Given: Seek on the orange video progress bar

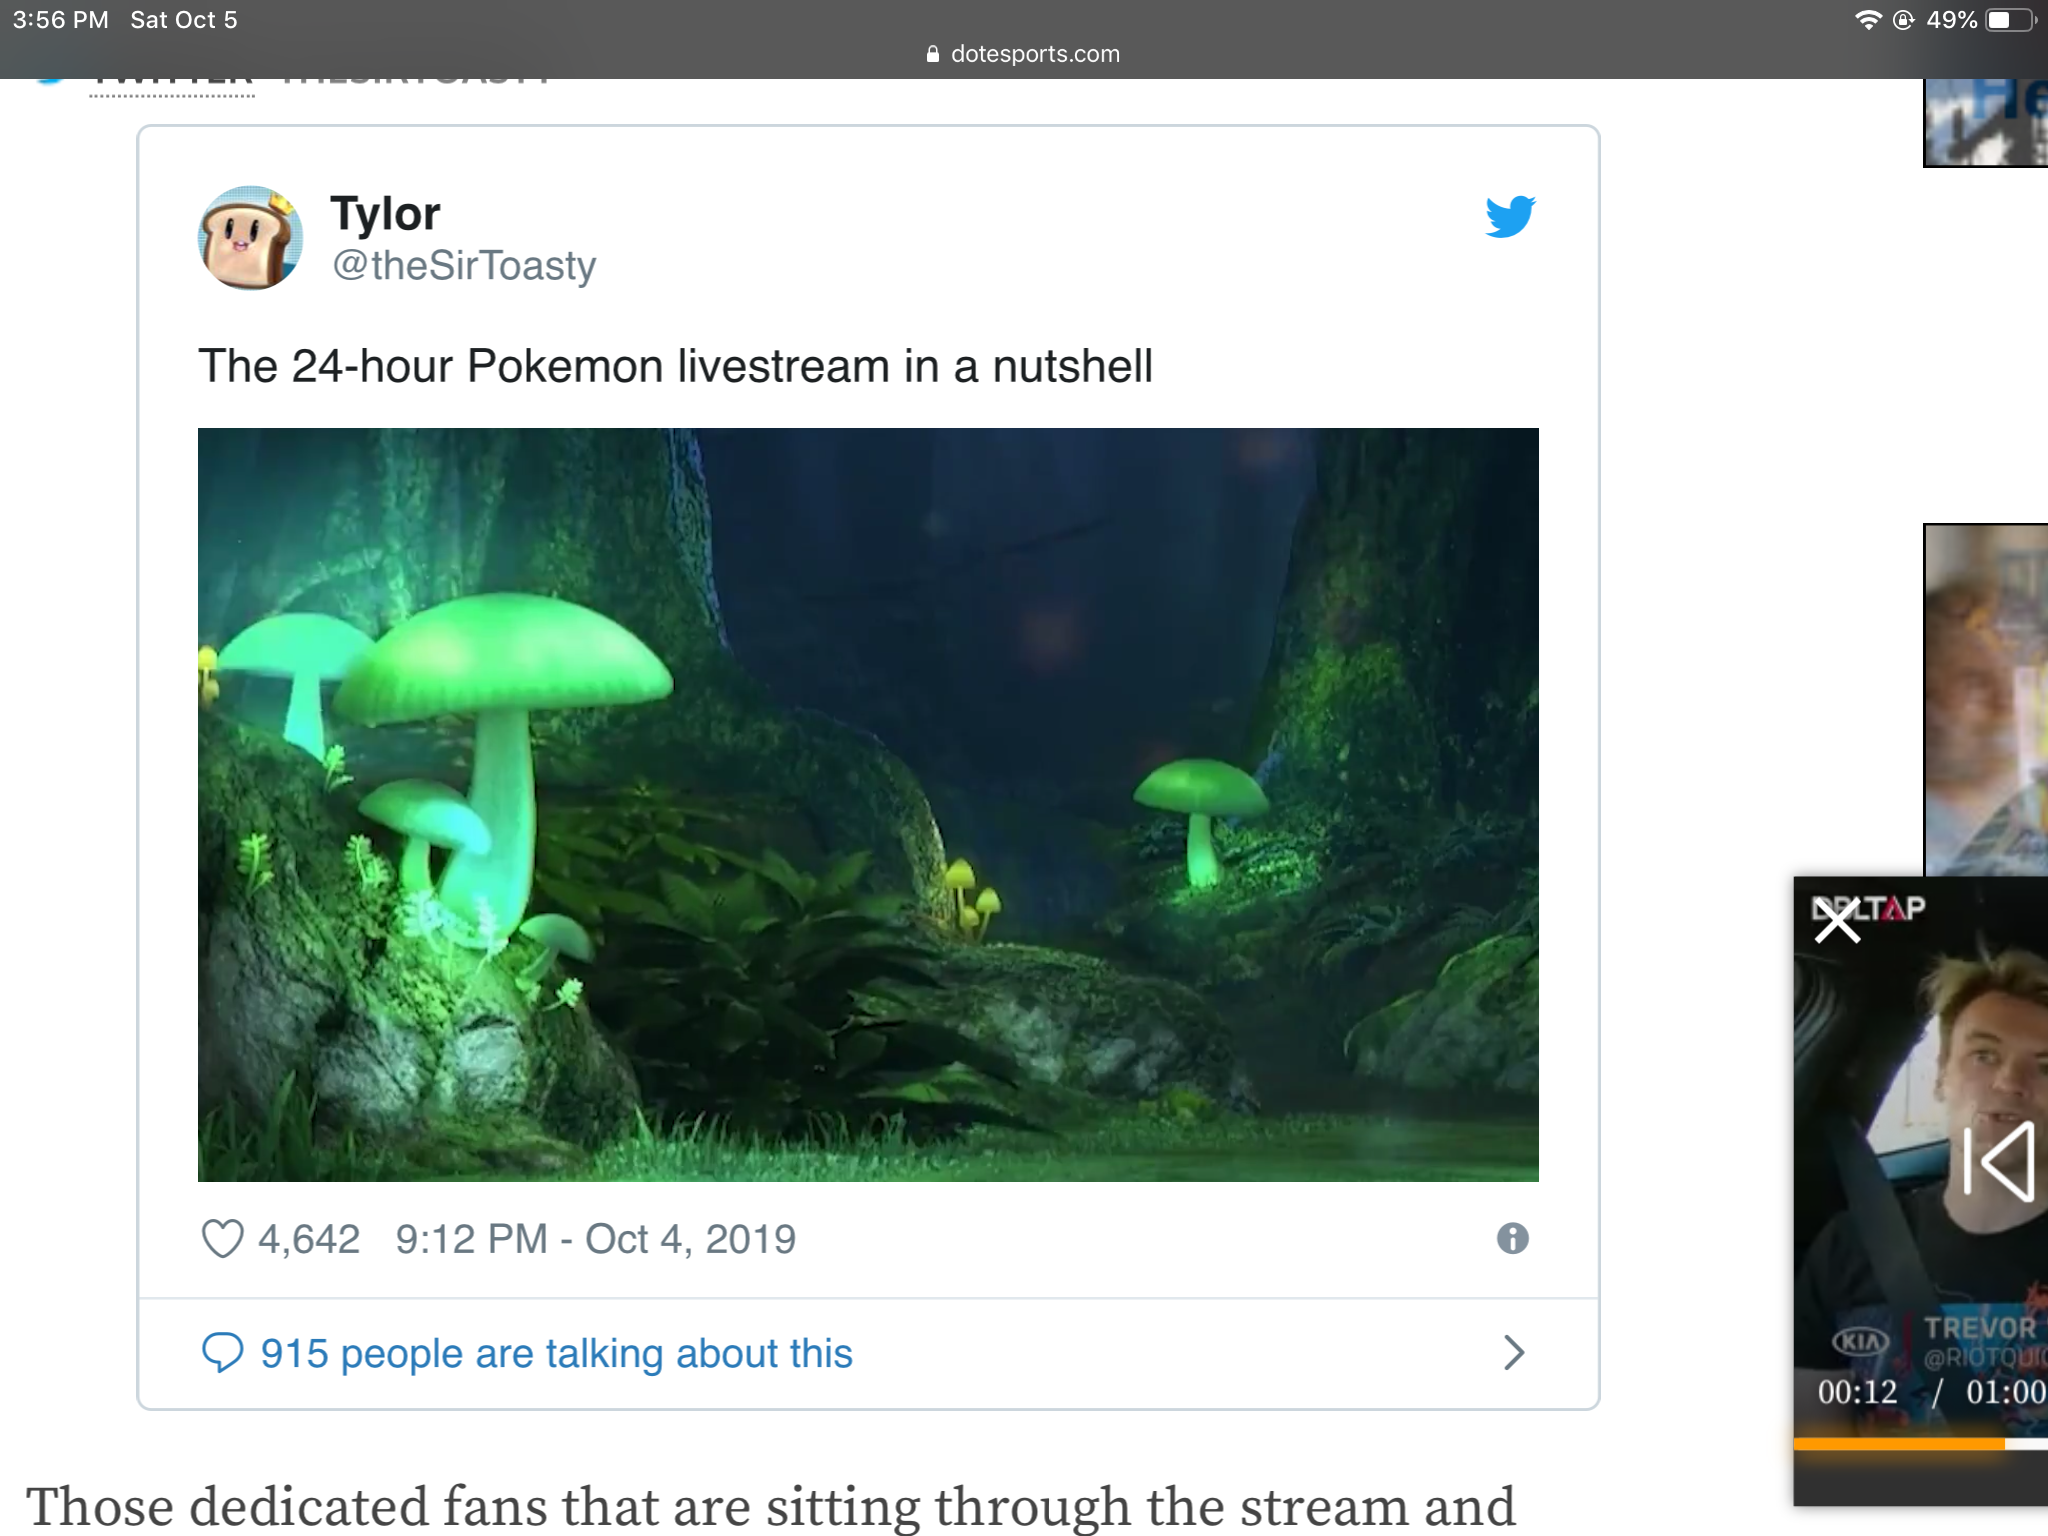Looking at the screenshot, I should click(1900, 1444).
